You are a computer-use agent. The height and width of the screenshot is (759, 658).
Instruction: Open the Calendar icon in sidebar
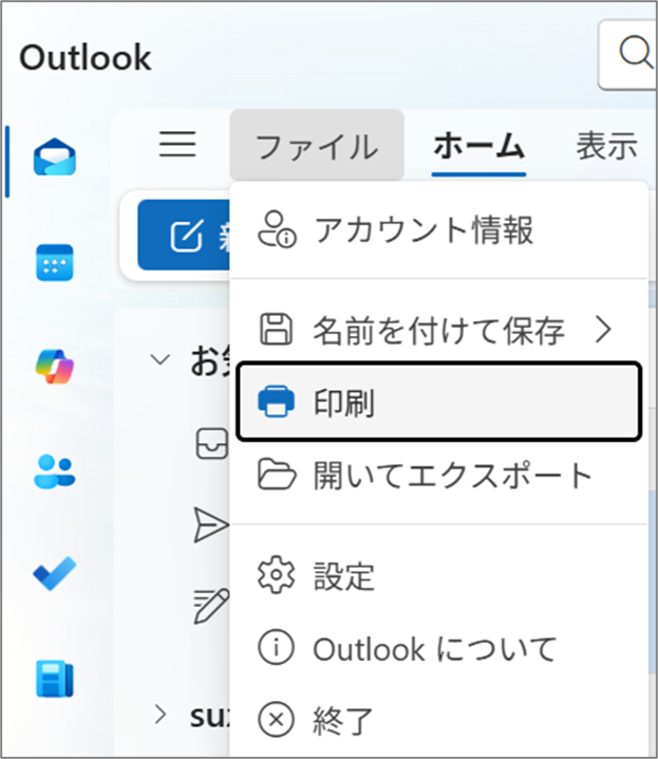coord(55,262)
